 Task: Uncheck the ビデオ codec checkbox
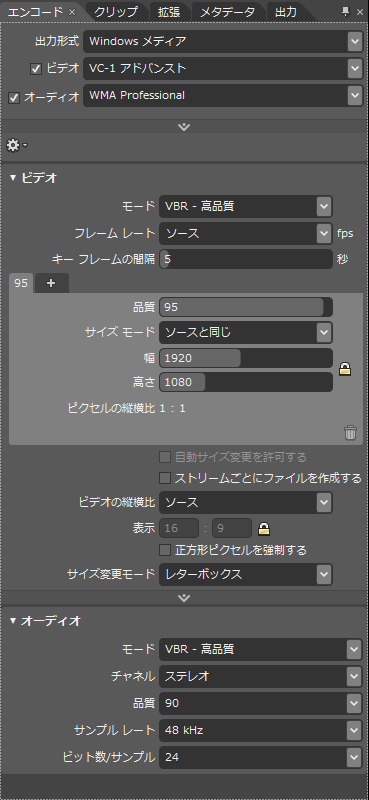point(36,69)
